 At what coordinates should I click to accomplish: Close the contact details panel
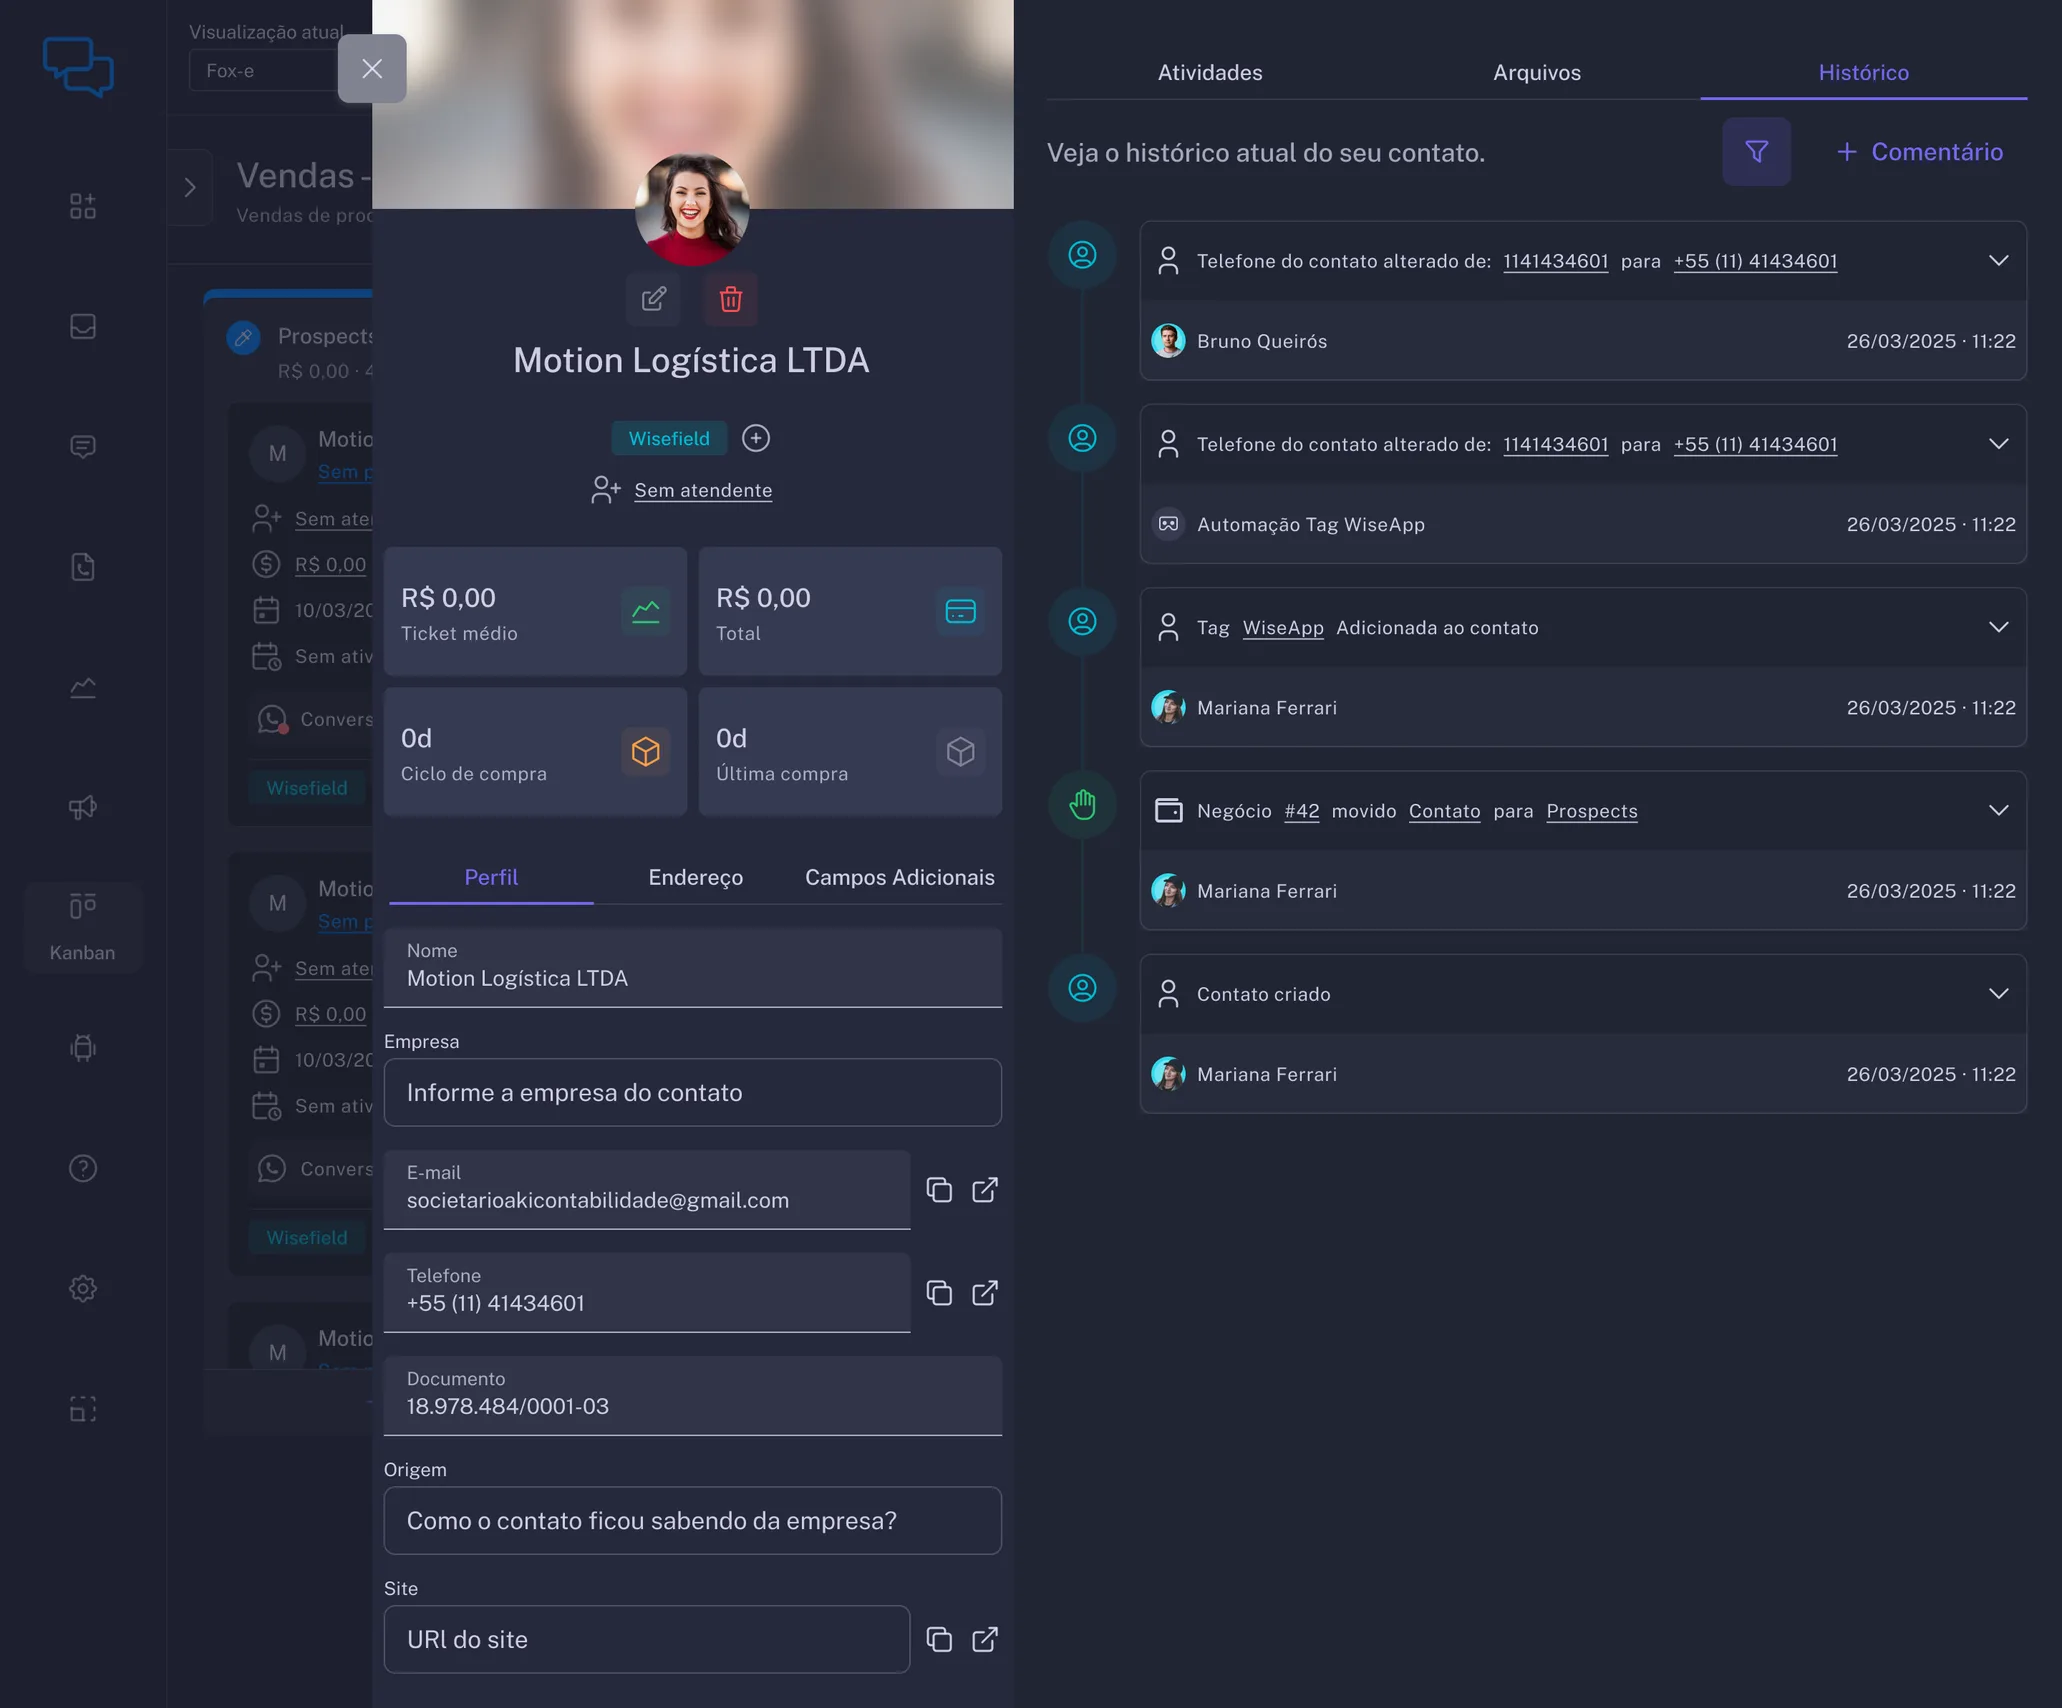372,69
